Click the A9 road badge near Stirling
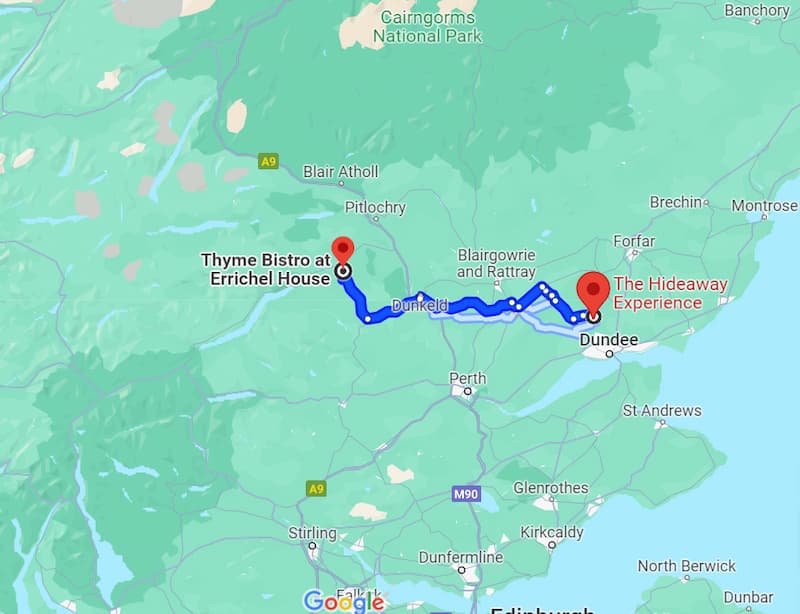 click(316, 489)
